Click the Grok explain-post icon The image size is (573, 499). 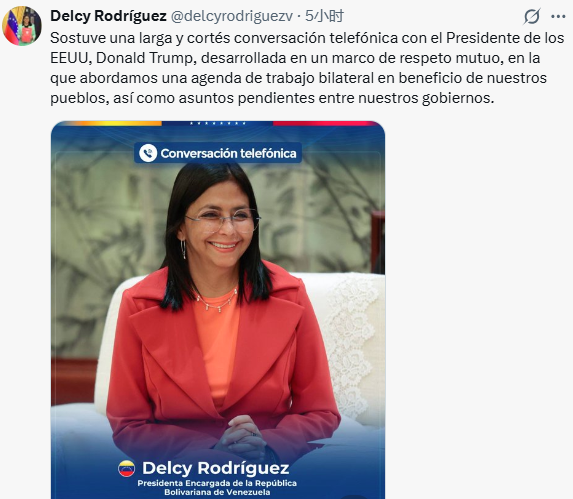[532, 16]
